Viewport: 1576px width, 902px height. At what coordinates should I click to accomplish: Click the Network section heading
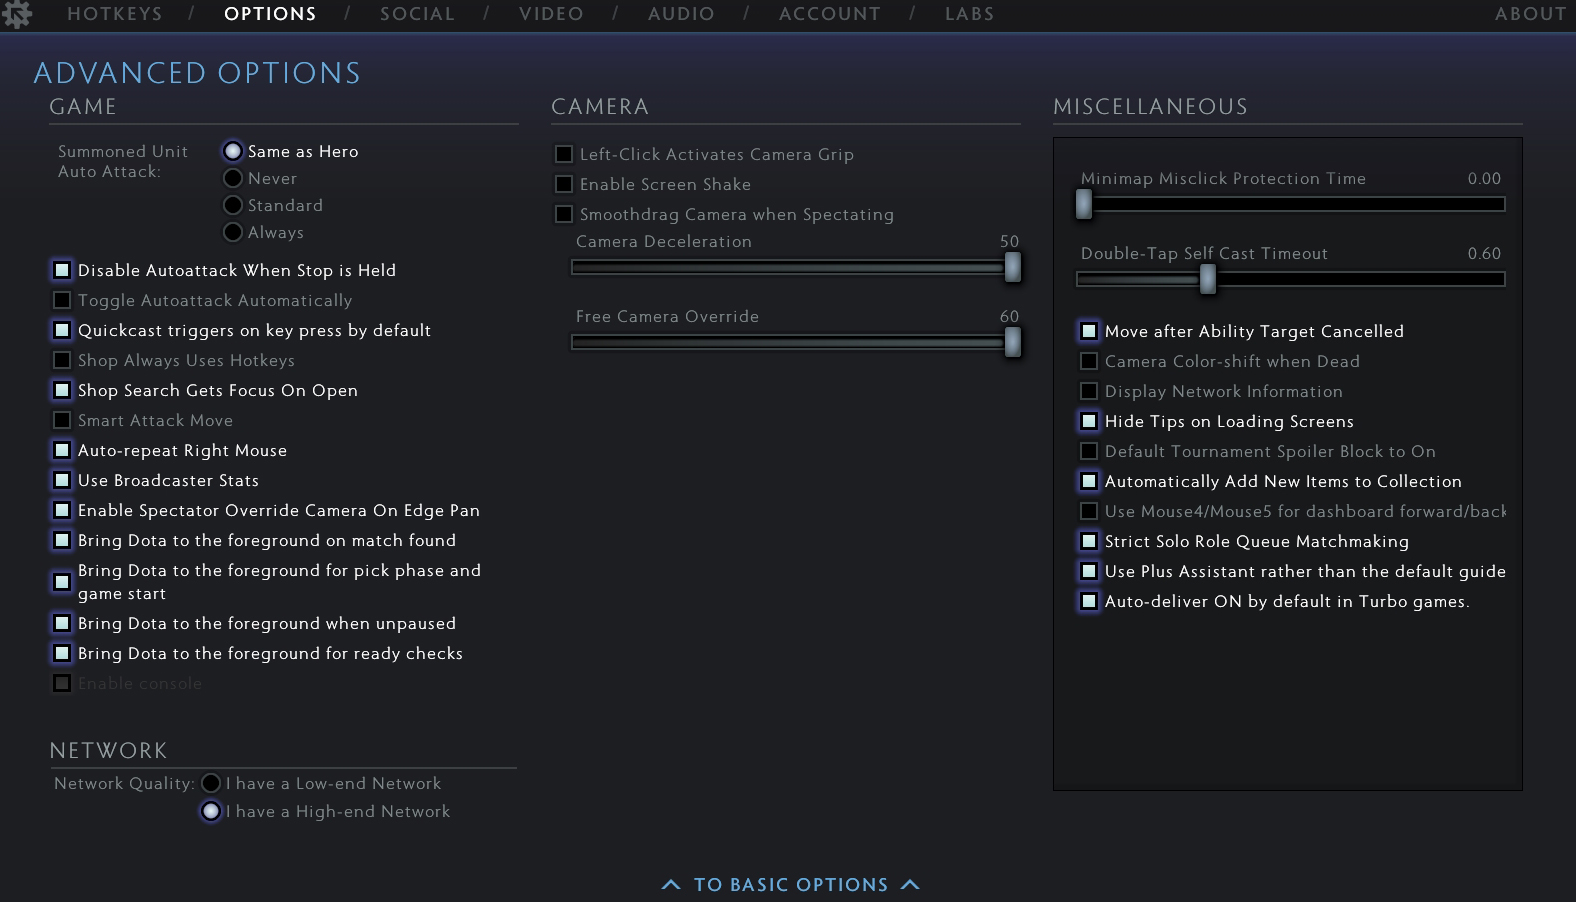coord(108,751)
